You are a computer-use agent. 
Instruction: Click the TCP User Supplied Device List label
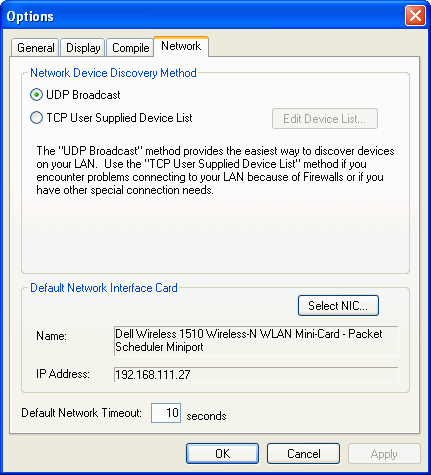[x=119, y=118]
